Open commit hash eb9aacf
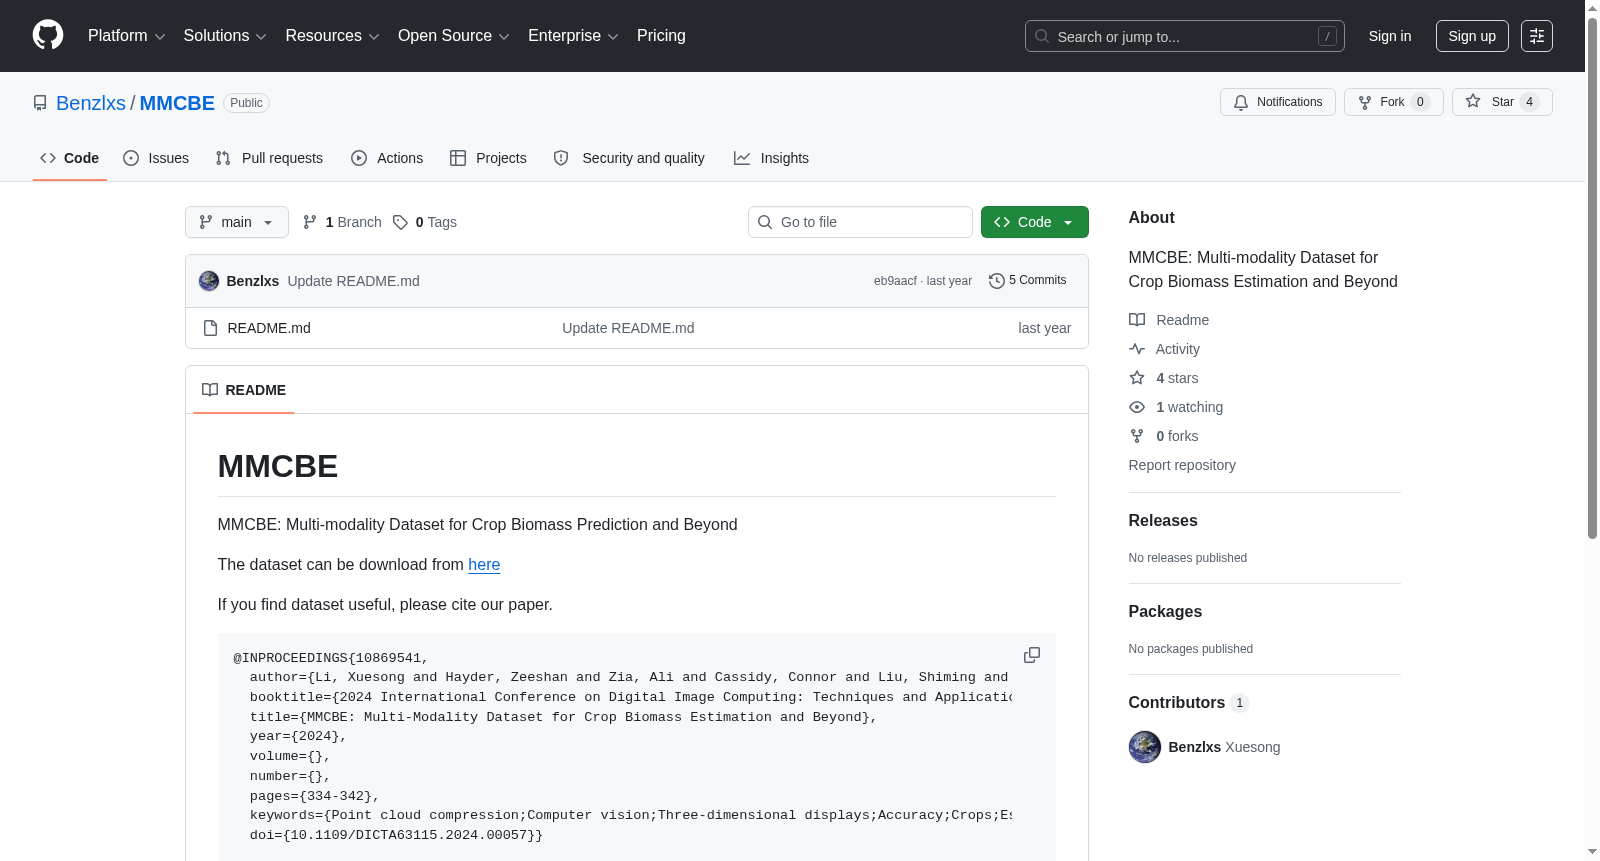 tap(895, 281)
